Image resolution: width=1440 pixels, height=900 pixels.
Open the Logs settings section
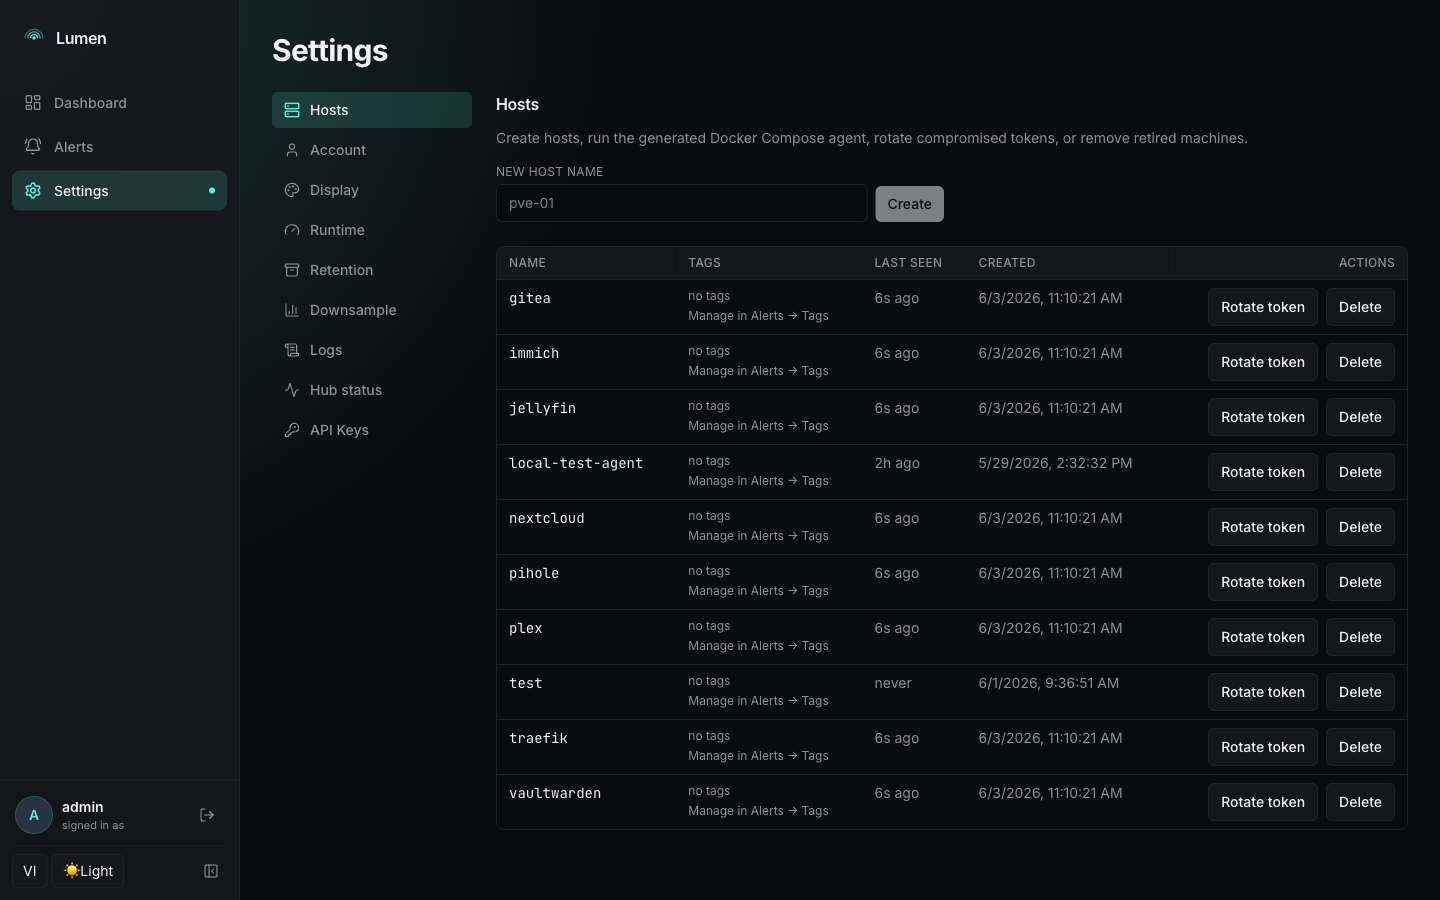[372, 350]
